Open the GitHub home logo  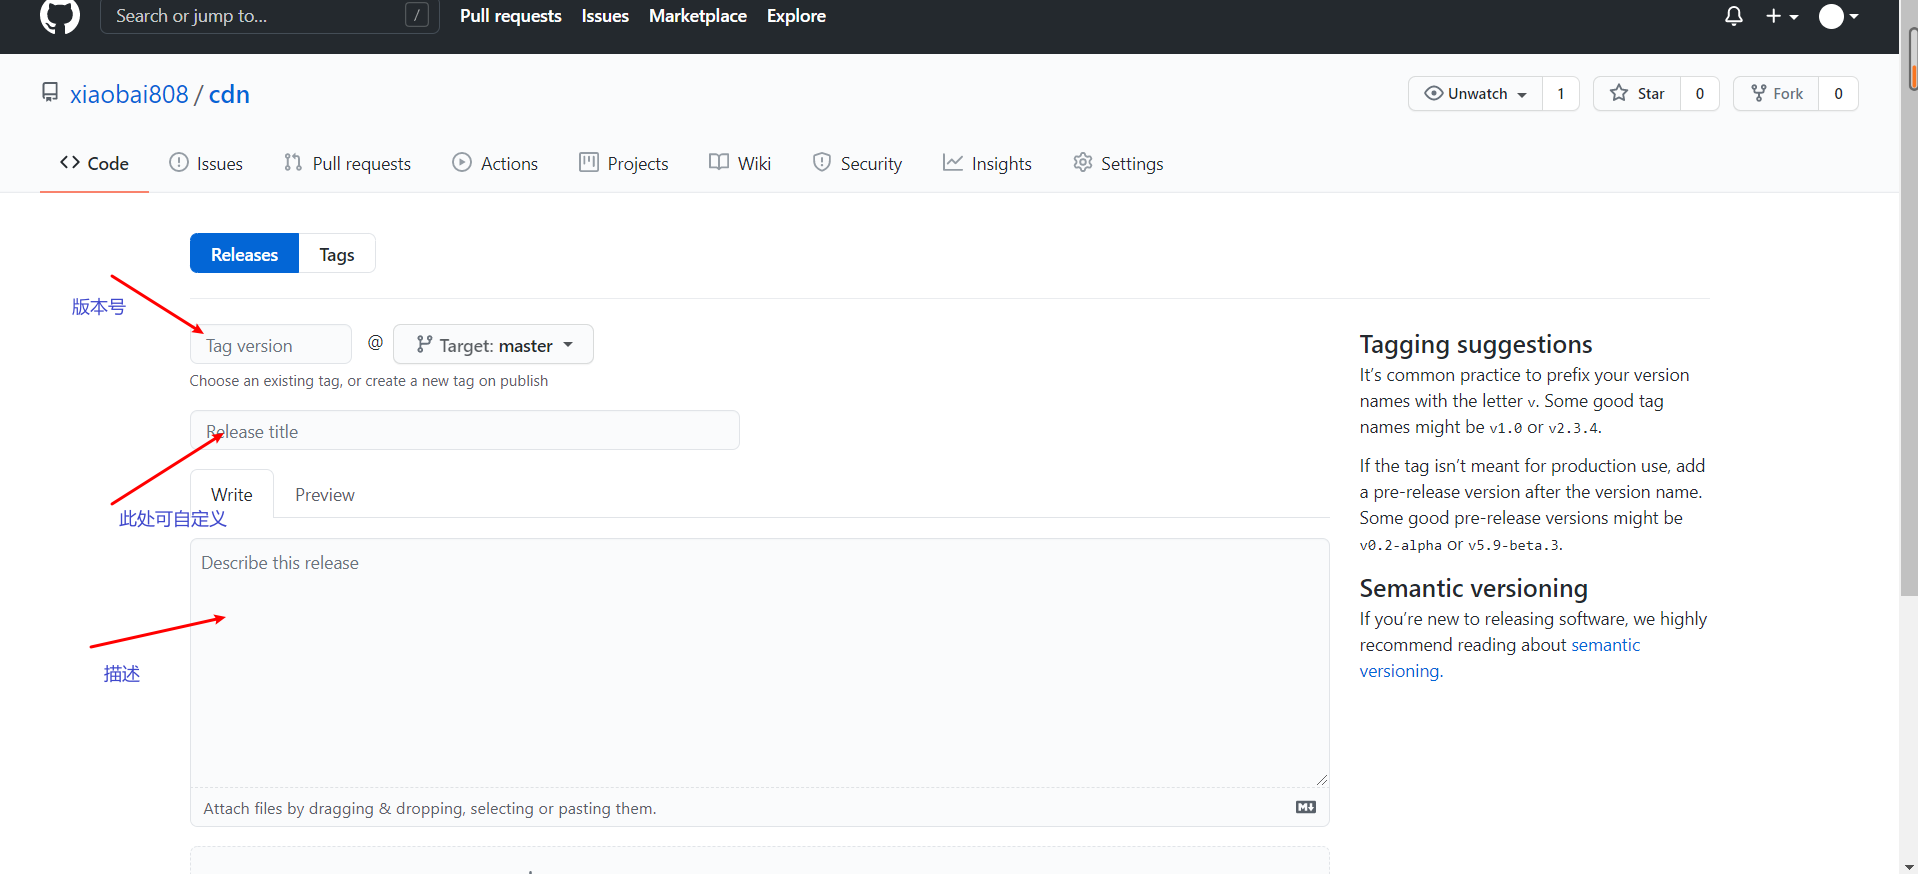point(60,16)
